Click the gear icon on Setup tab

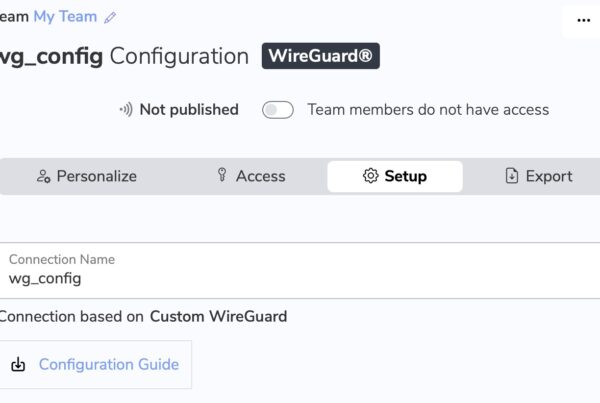370,176
